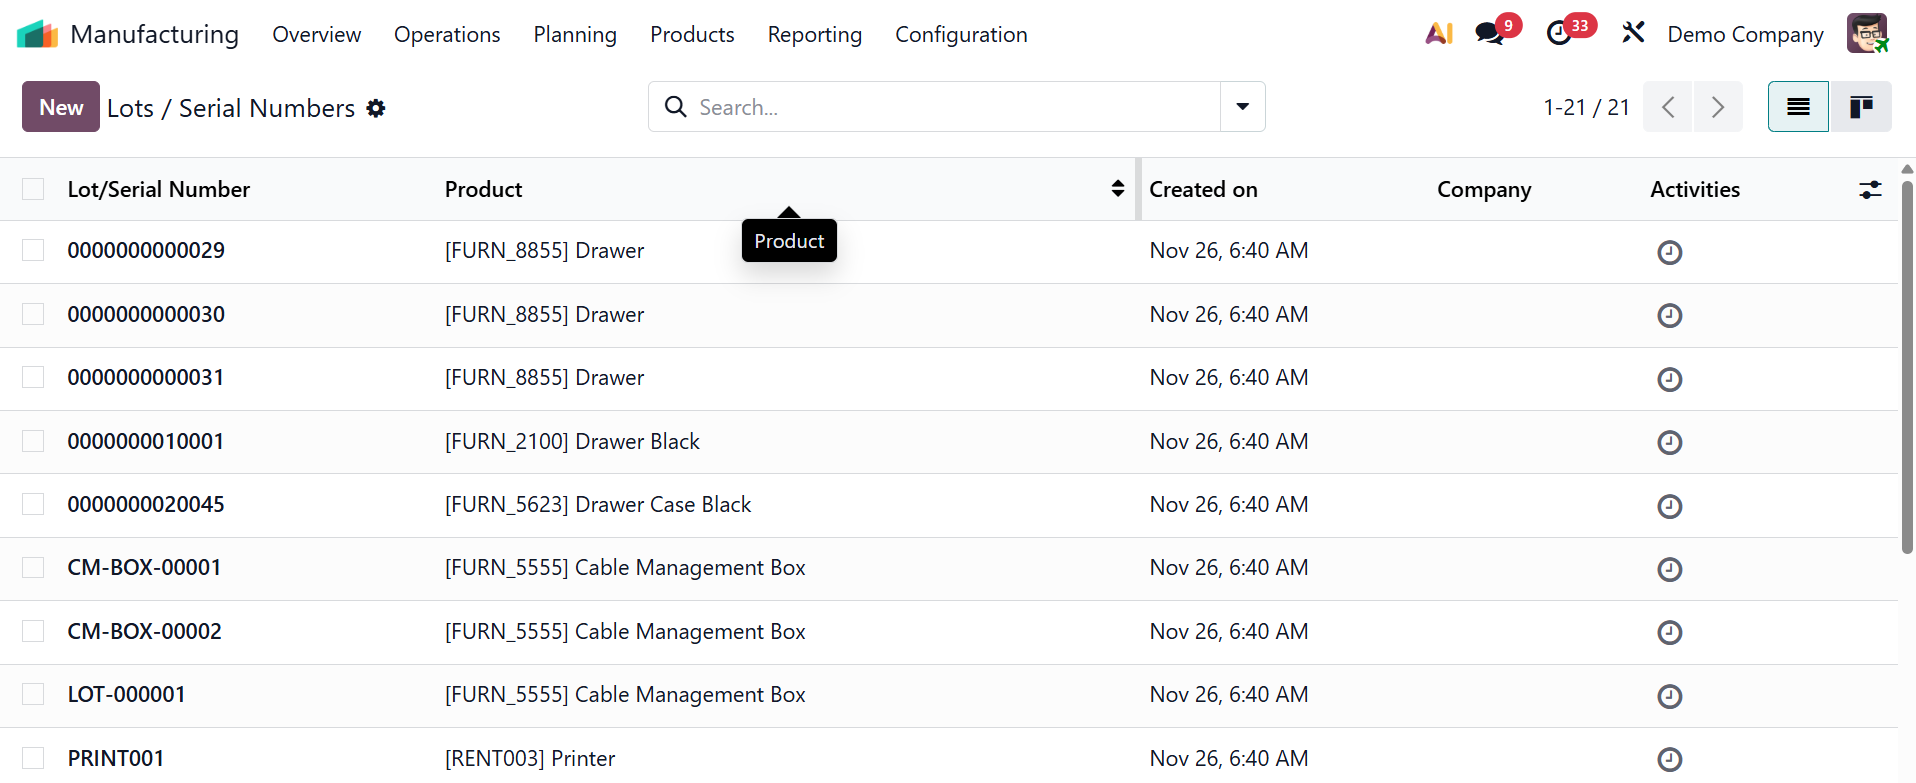This screenshot has height=783, width=1916.
Task: Switch to list view
Action: [x=1798, y=107]
